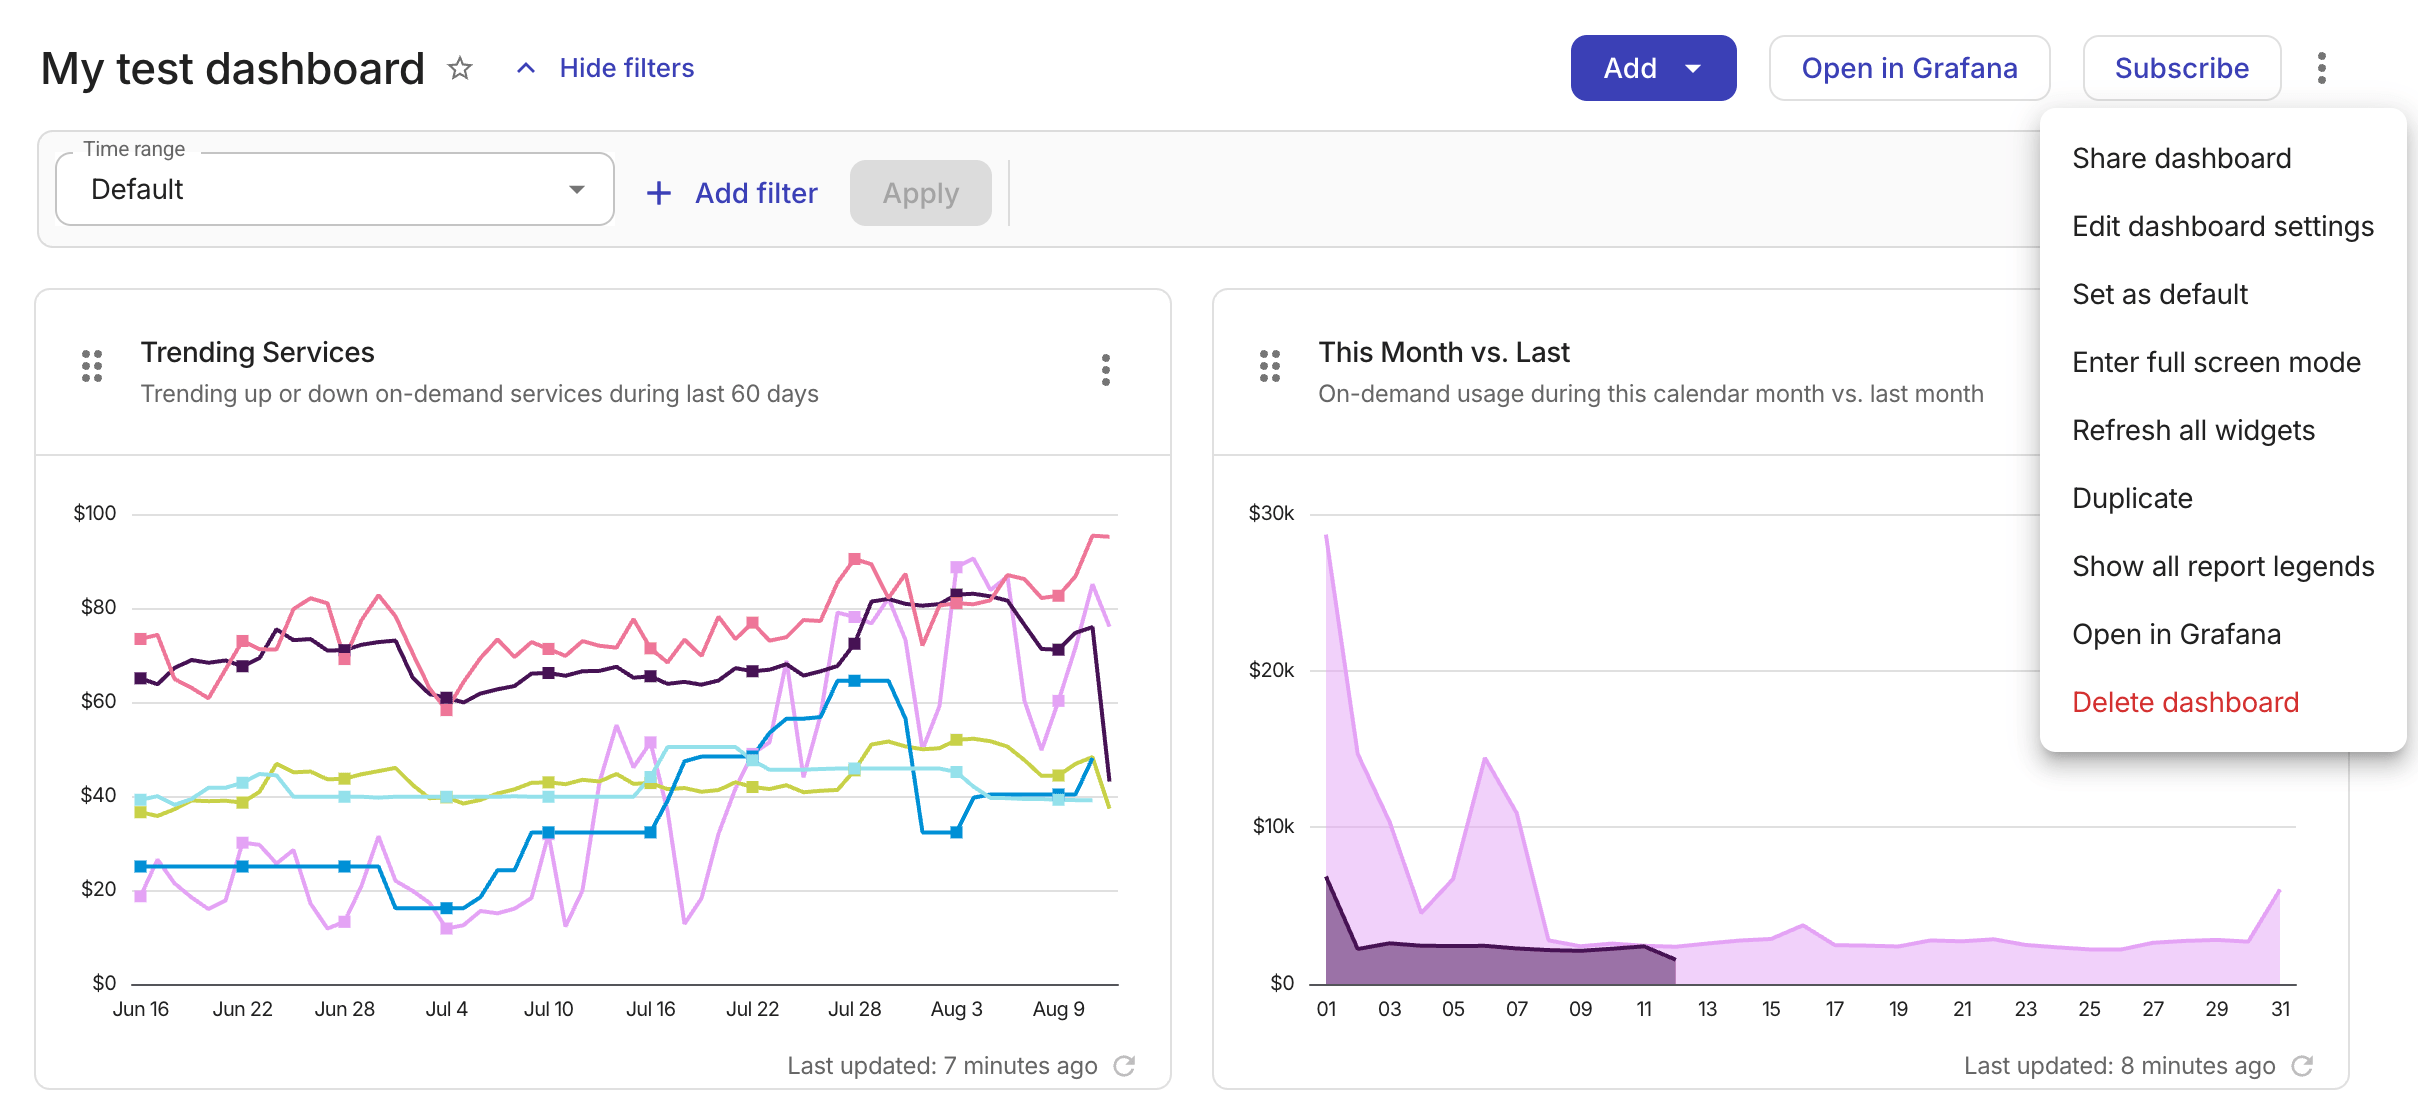Image resolution: width=2418 pixels, height=1108 pixels.
Task: Open Trending Services widget options menu
Action: point(1105,369)
